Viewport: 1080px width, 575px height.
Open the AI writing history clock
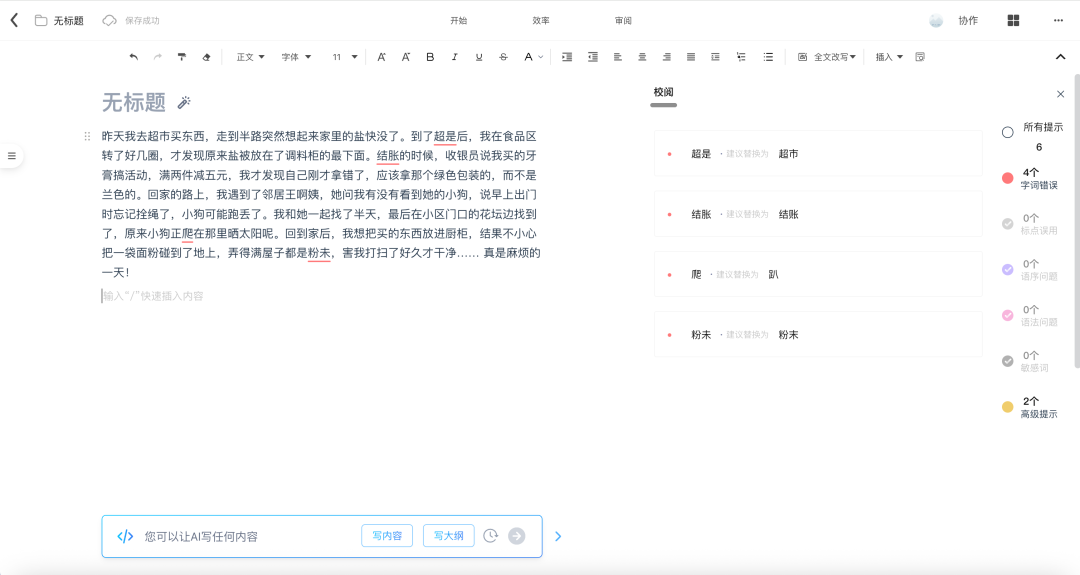(490, 536)
